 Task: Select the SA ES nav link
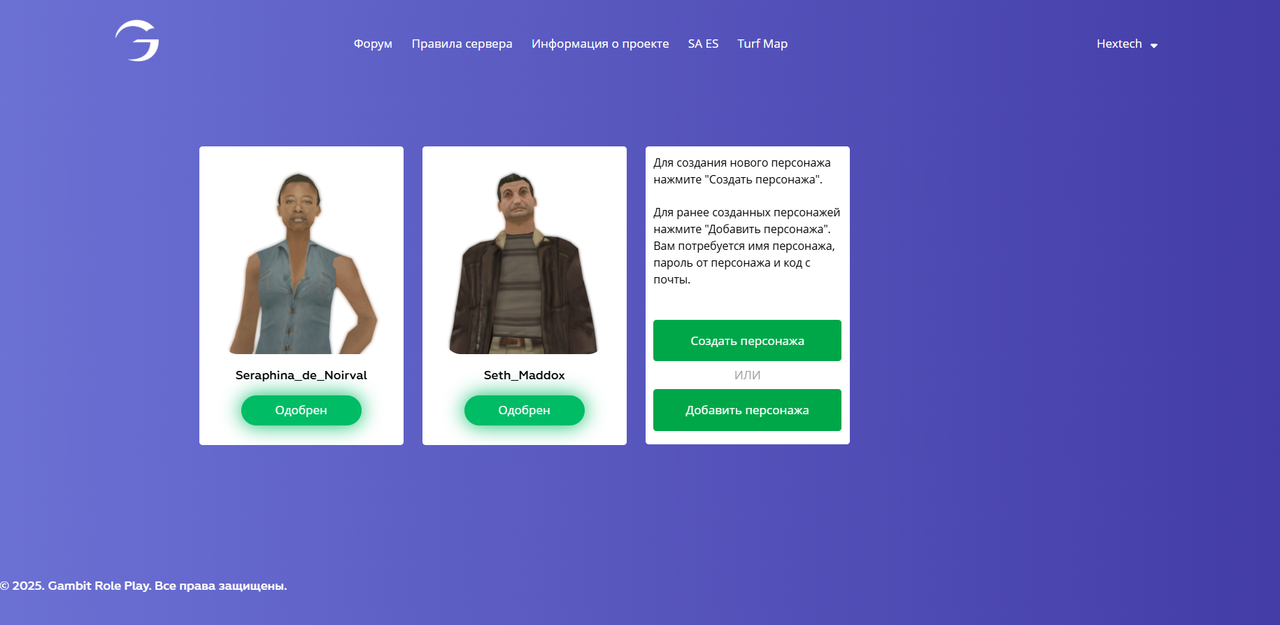[703, 44]
